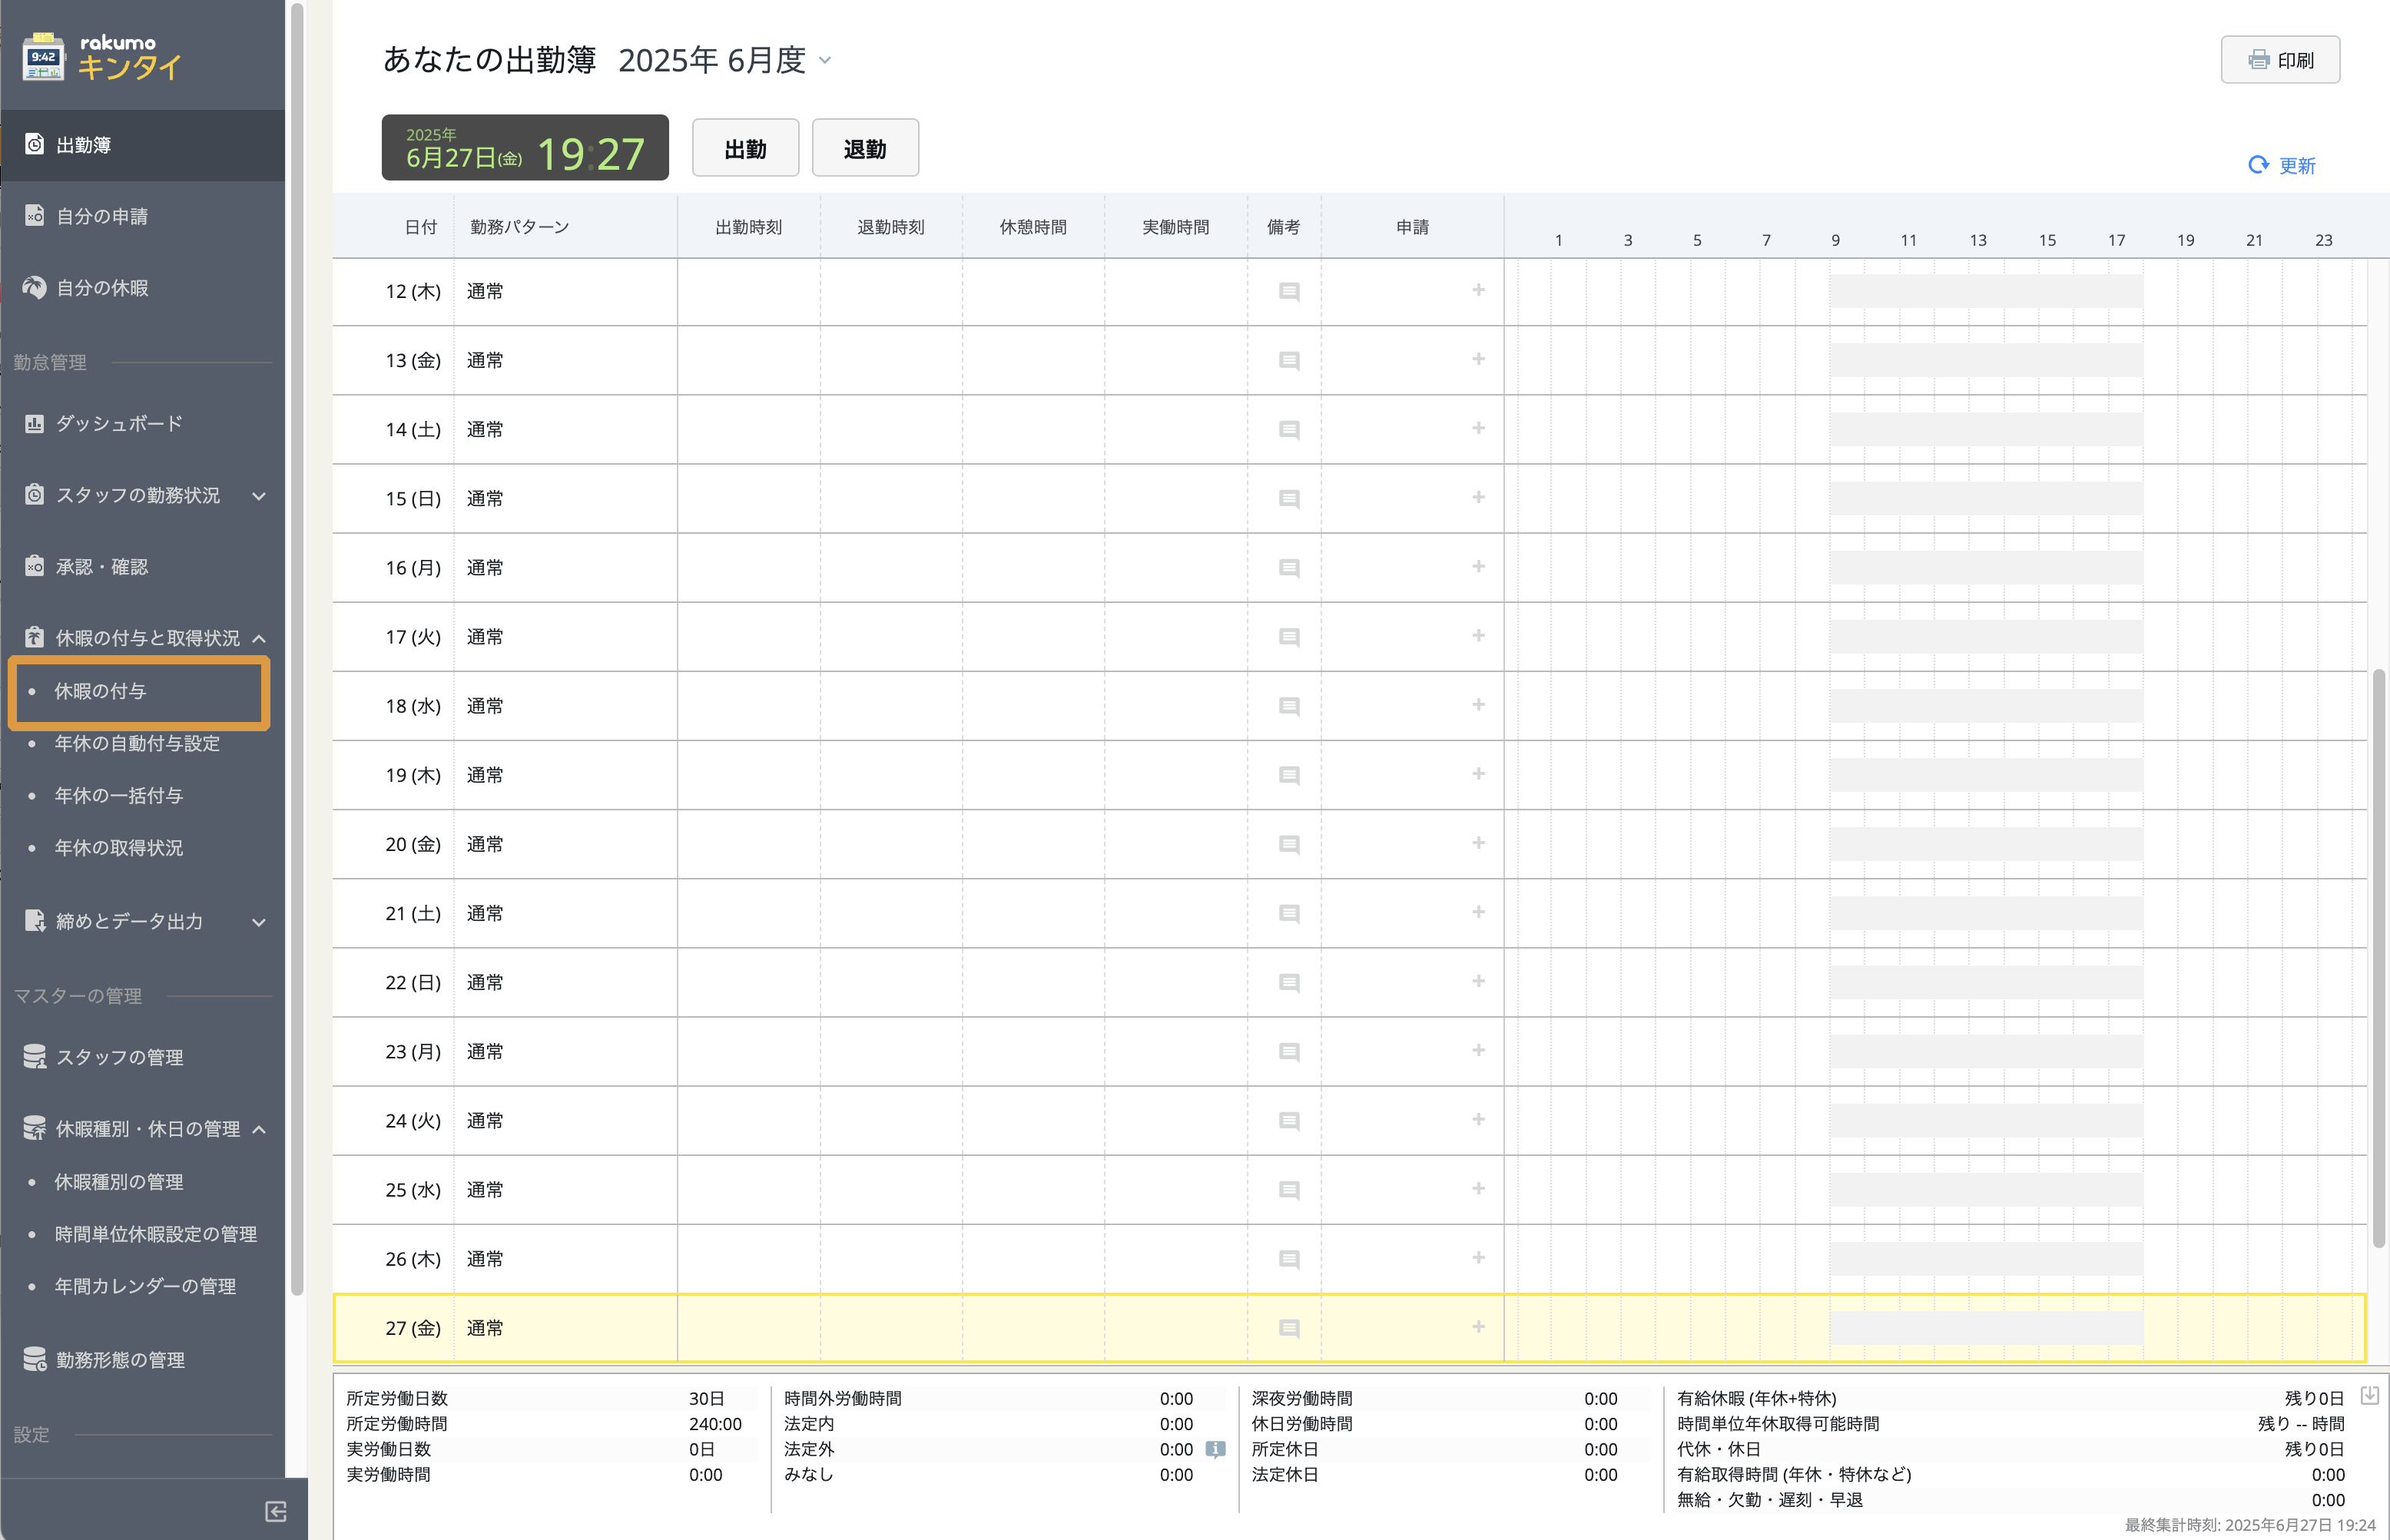
Task: Click the sidebar collapse icon at bottom
Action: point(276,1511)
